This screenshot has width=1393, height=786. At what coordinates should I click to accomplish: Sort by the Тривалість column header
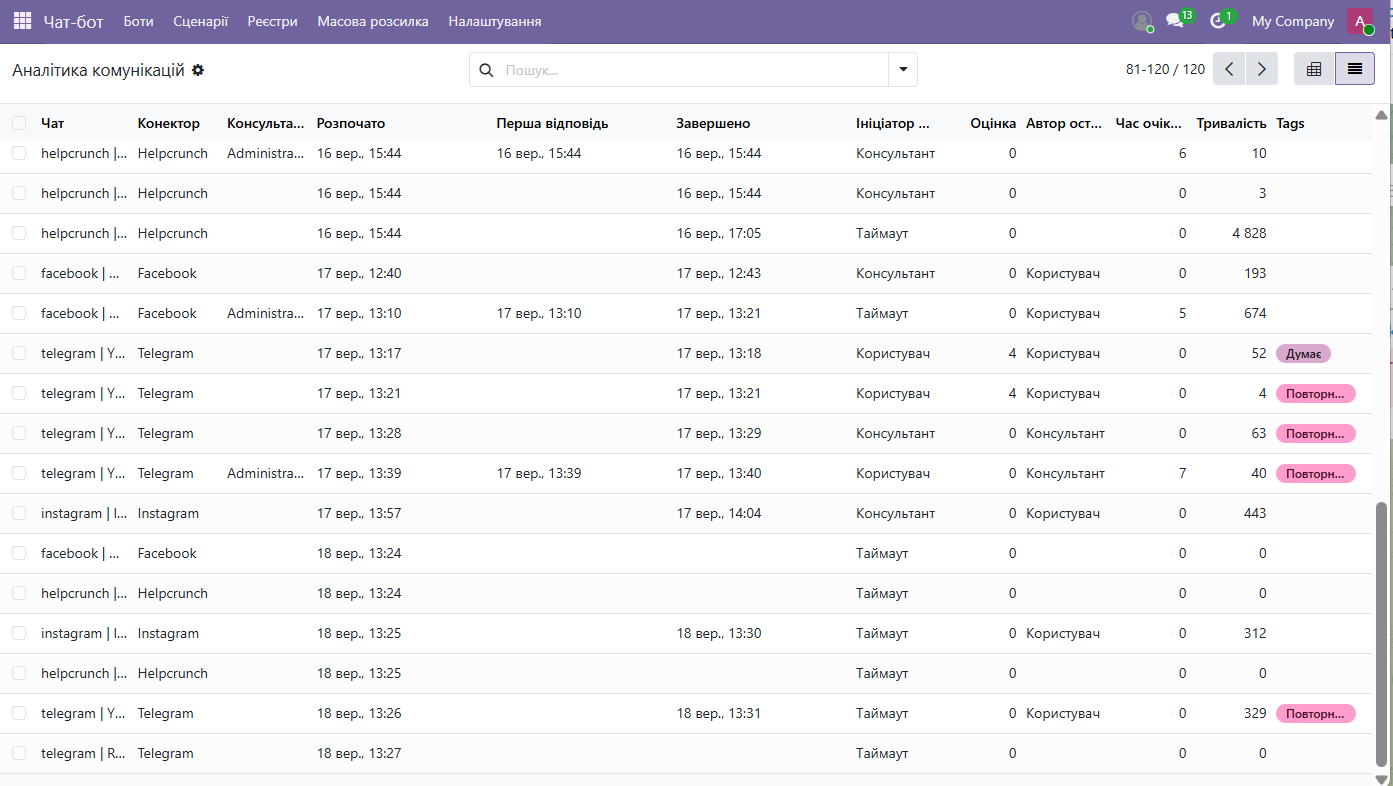tap(1231, 123)
